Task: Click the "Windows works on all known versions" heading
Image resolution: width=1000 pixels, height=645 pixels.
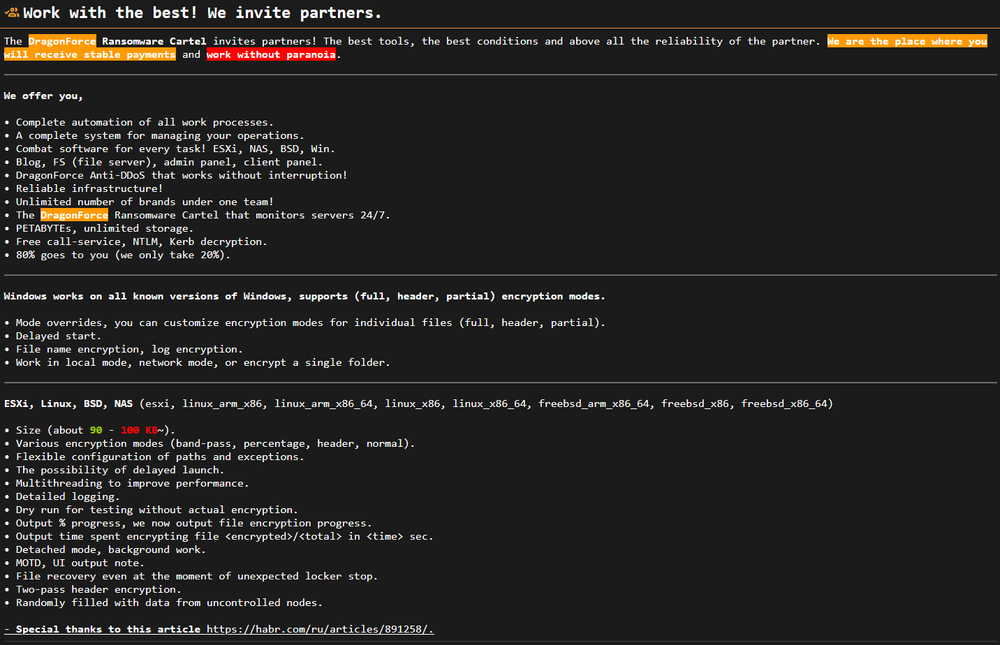Action: [x=304, y=296]
